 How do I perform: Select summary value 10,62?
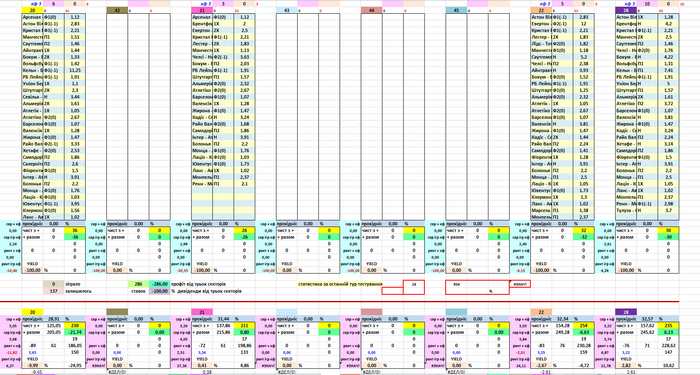tap(668, 365)
